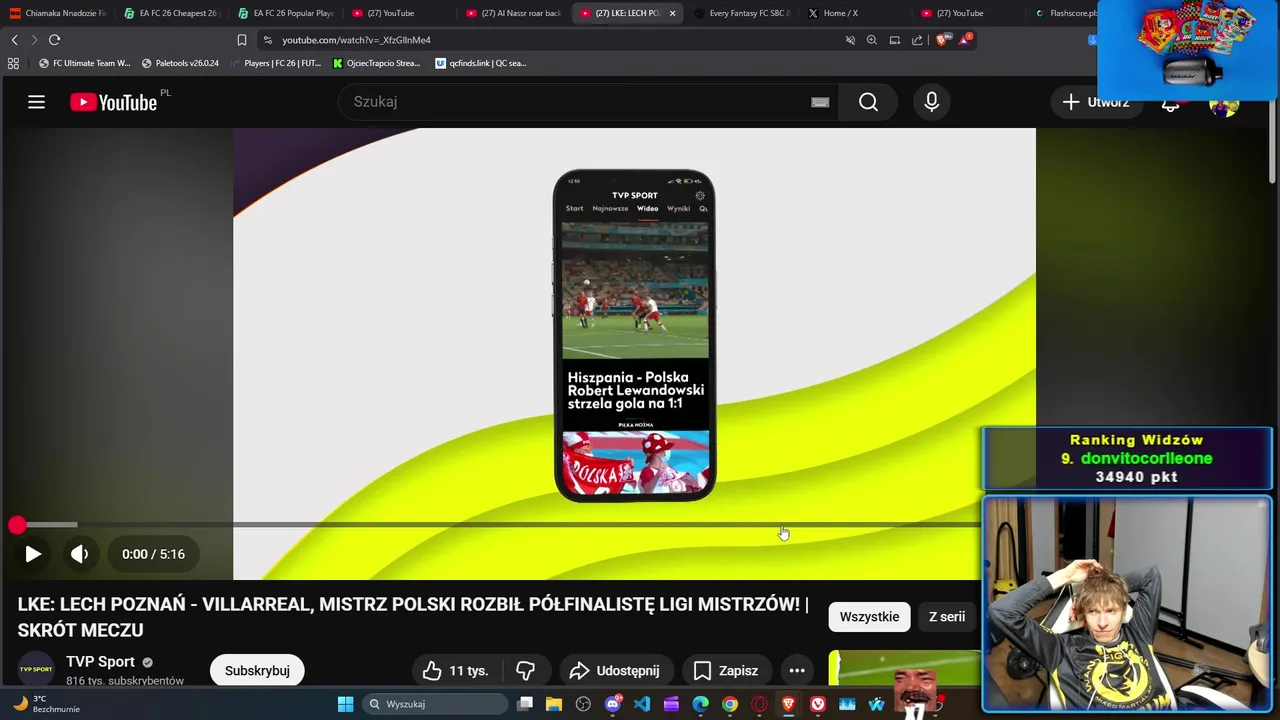
Task: Open OjciecTrapcio Strea... bookmark
Action: tap(376, 63)
